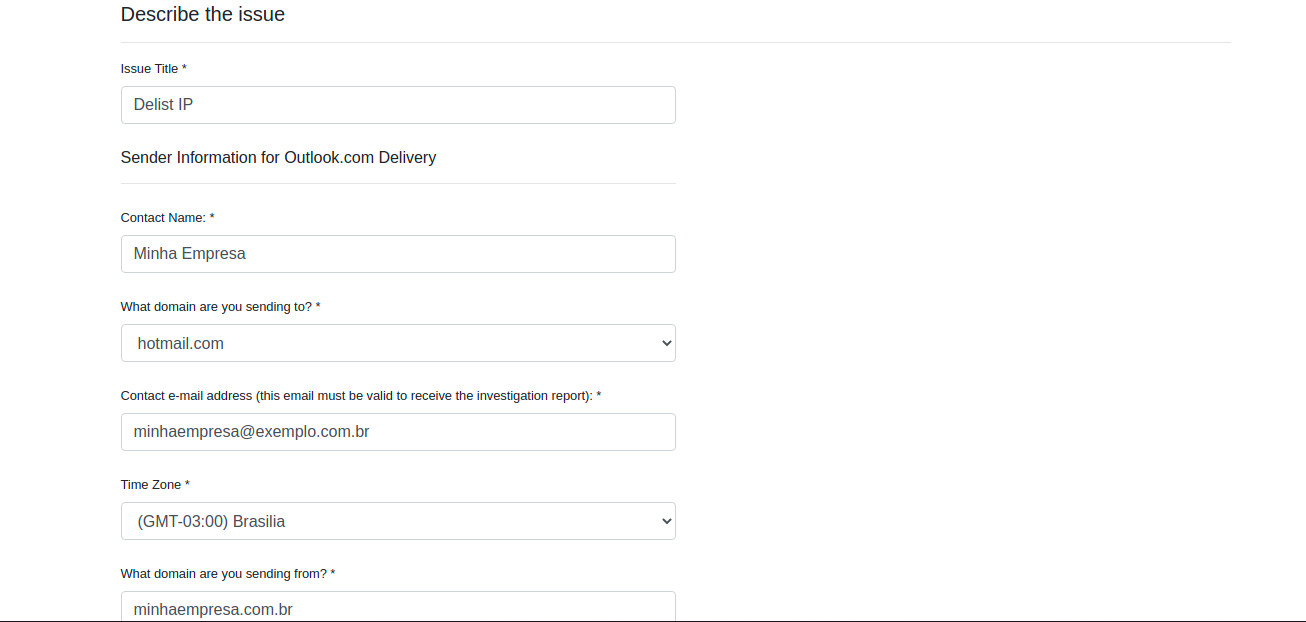Image resolution: width=1306 pixels, height=622 pixels.
Task: Click the Time Zone label
Action: click(x=155, y=485)
